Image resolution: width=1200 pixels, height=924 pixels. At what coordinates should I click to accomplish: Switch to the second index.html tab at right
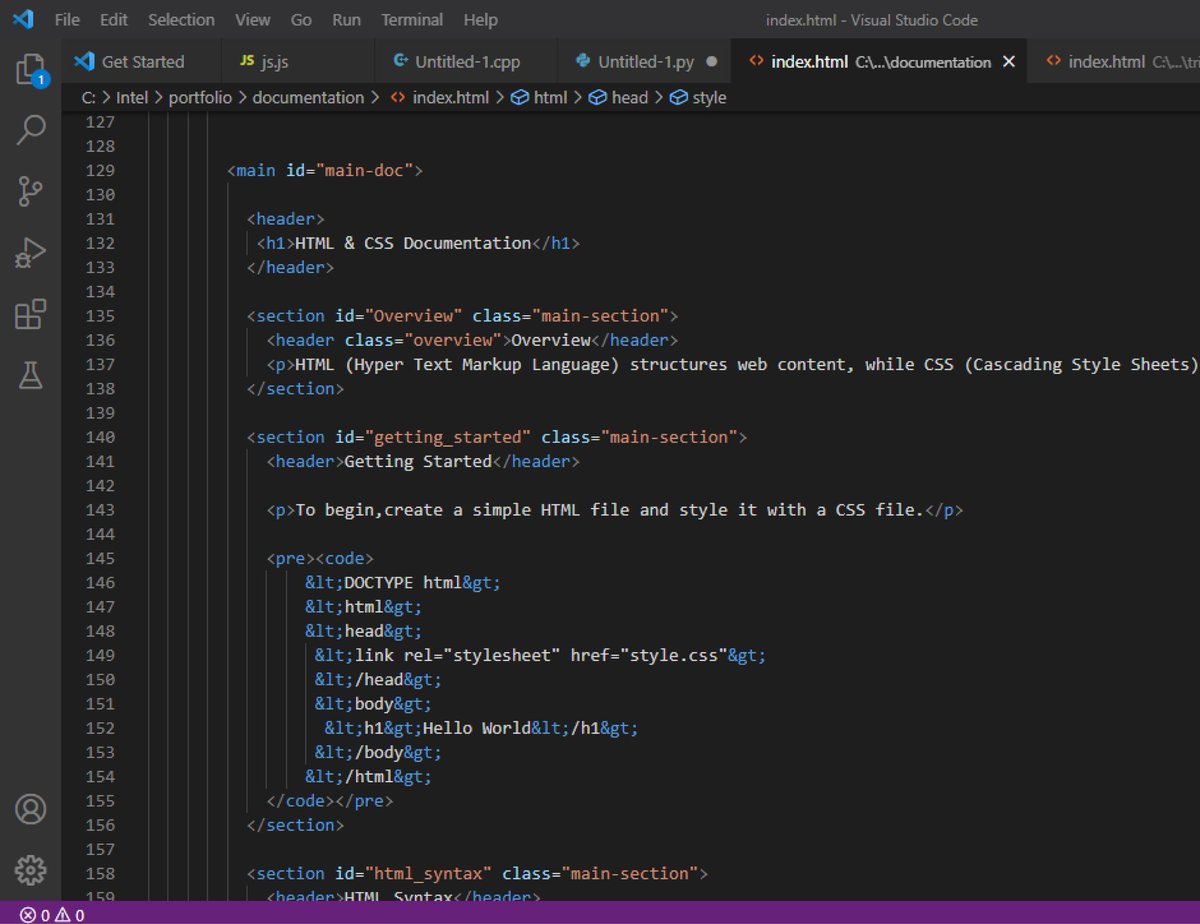(x=1116, y=61)
